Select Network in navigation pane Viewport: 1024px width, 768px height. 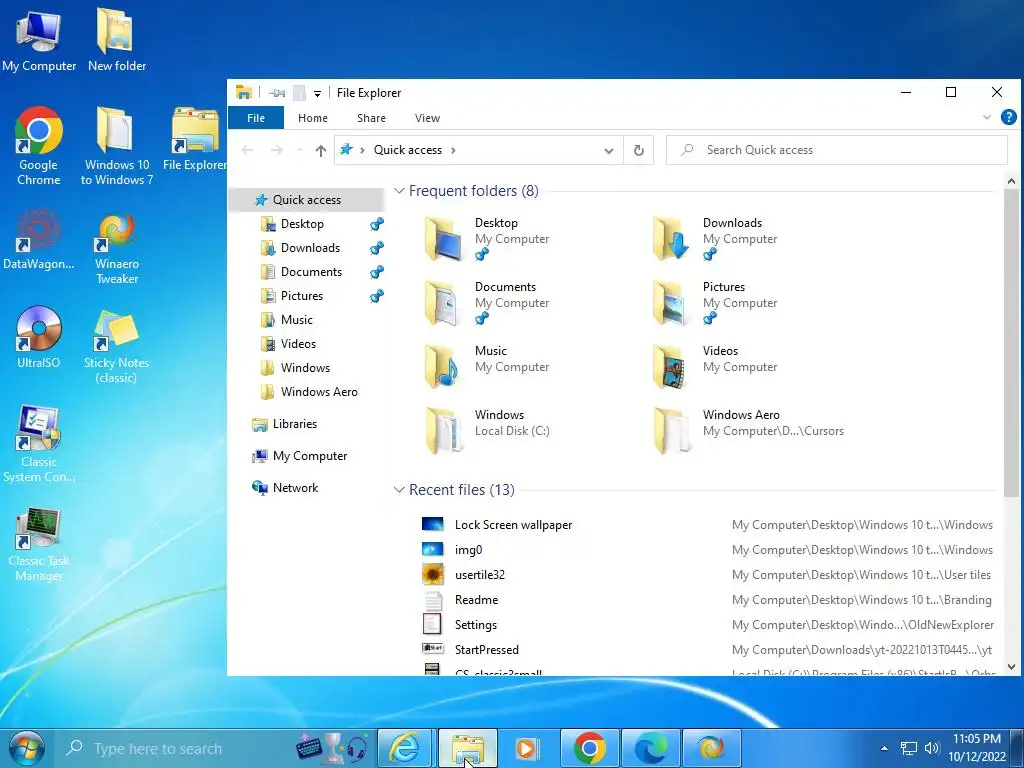(295, 488)
